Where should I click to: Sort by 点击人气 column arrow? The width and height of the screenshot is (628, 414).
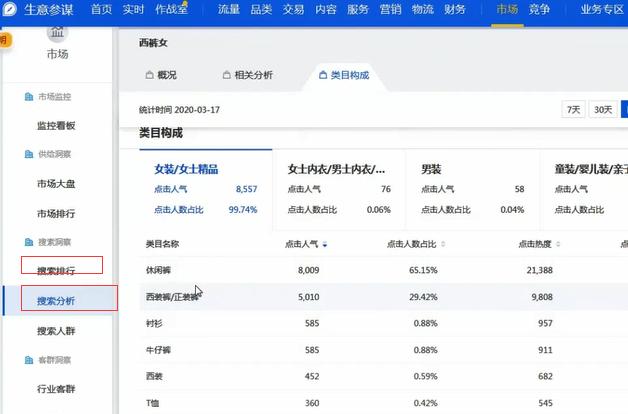pos(325,244)
